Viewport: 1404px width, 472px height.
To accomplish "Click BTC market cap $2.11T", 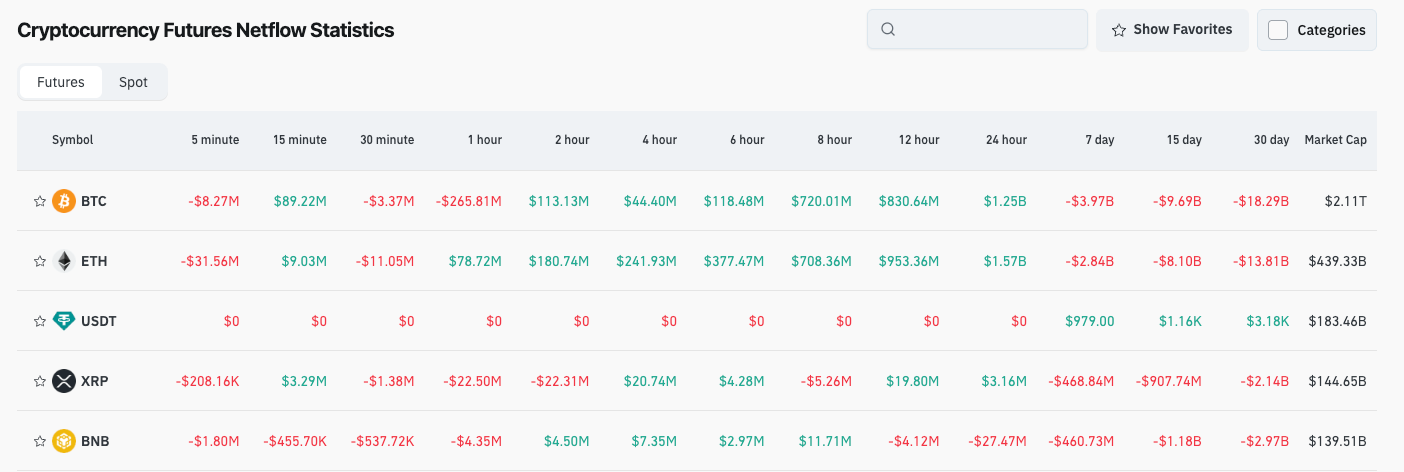I will click(1345, 201).
